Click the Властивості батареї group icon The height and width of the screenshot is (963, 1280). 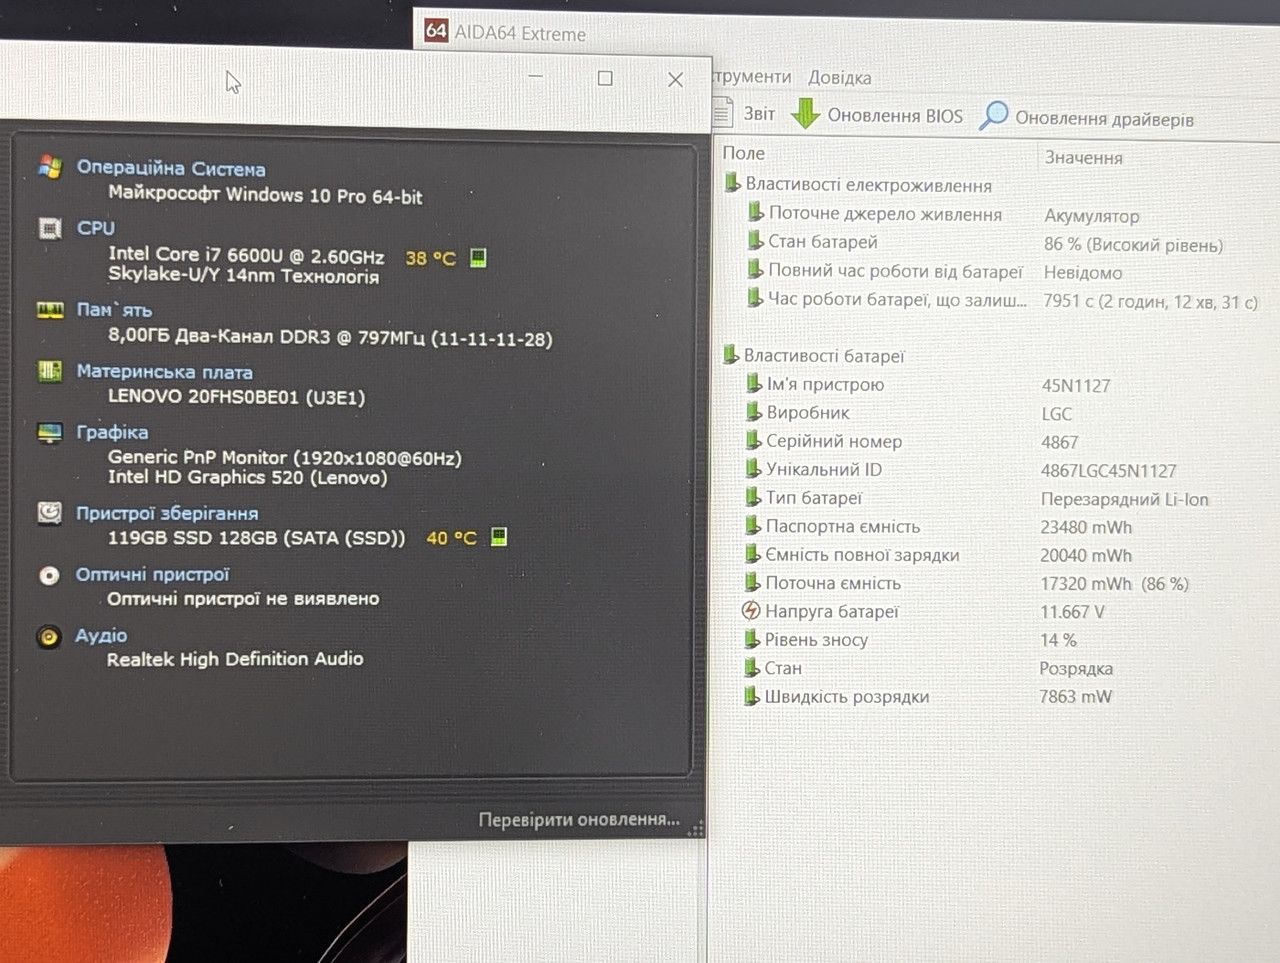(x=731, y=354)
